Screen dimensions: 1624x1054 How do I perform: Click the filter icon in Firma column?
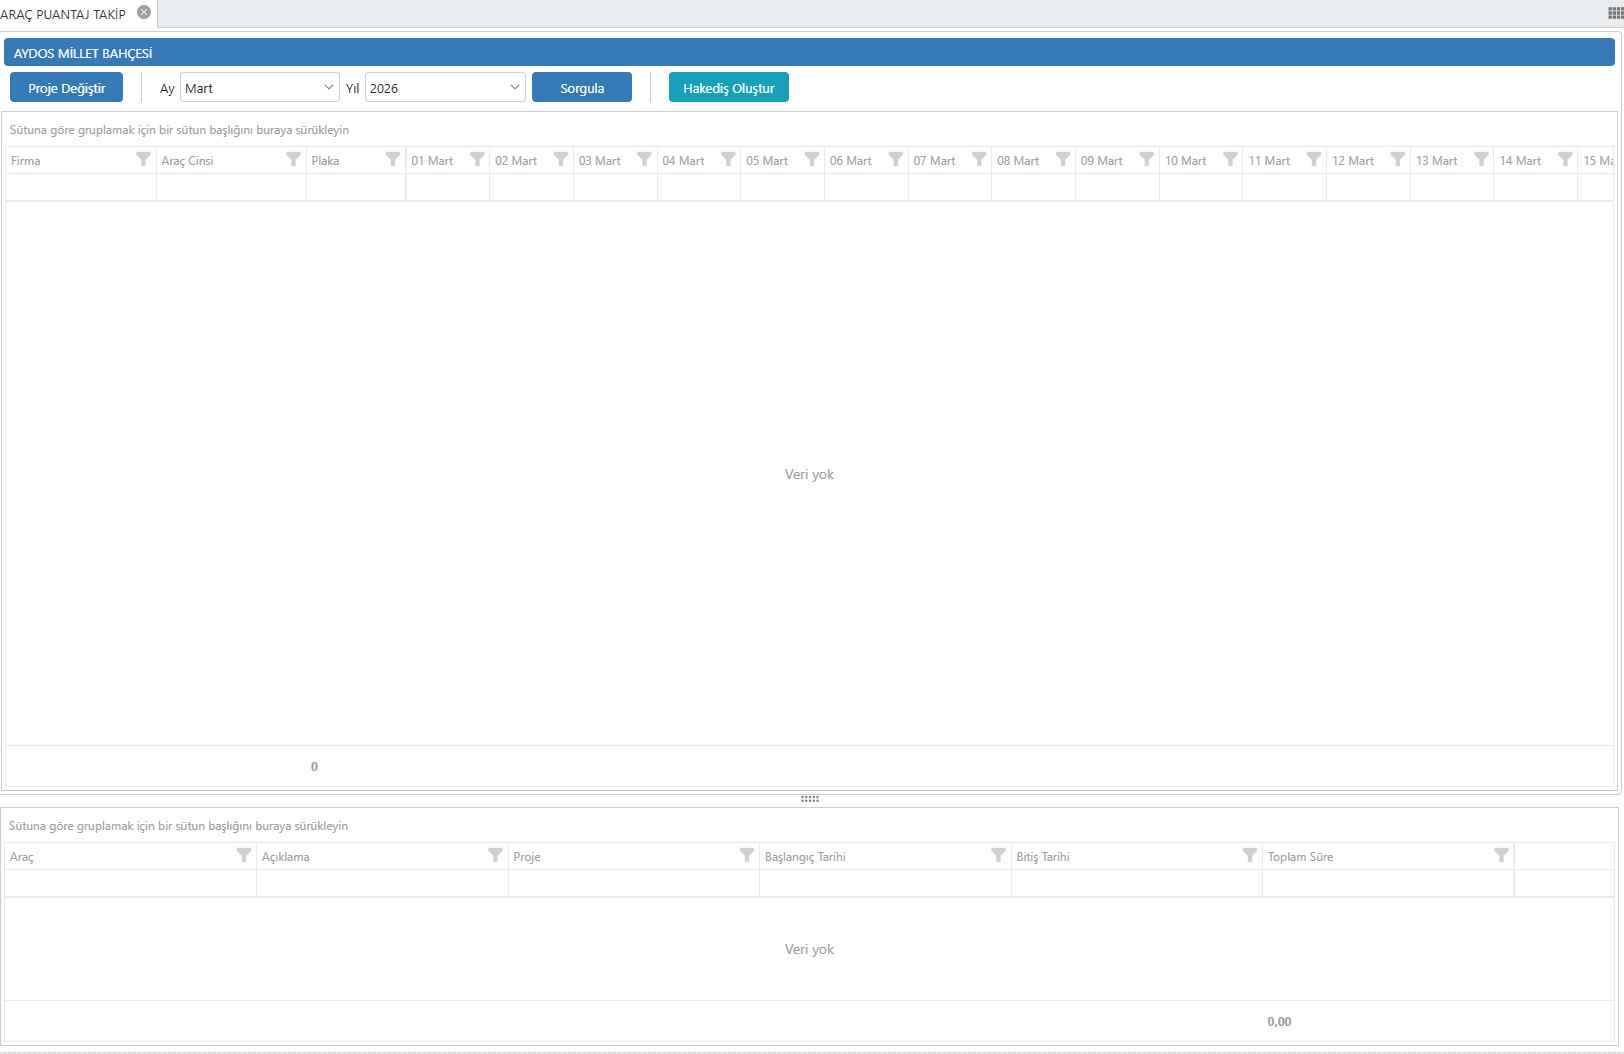[x=143, y=160]
